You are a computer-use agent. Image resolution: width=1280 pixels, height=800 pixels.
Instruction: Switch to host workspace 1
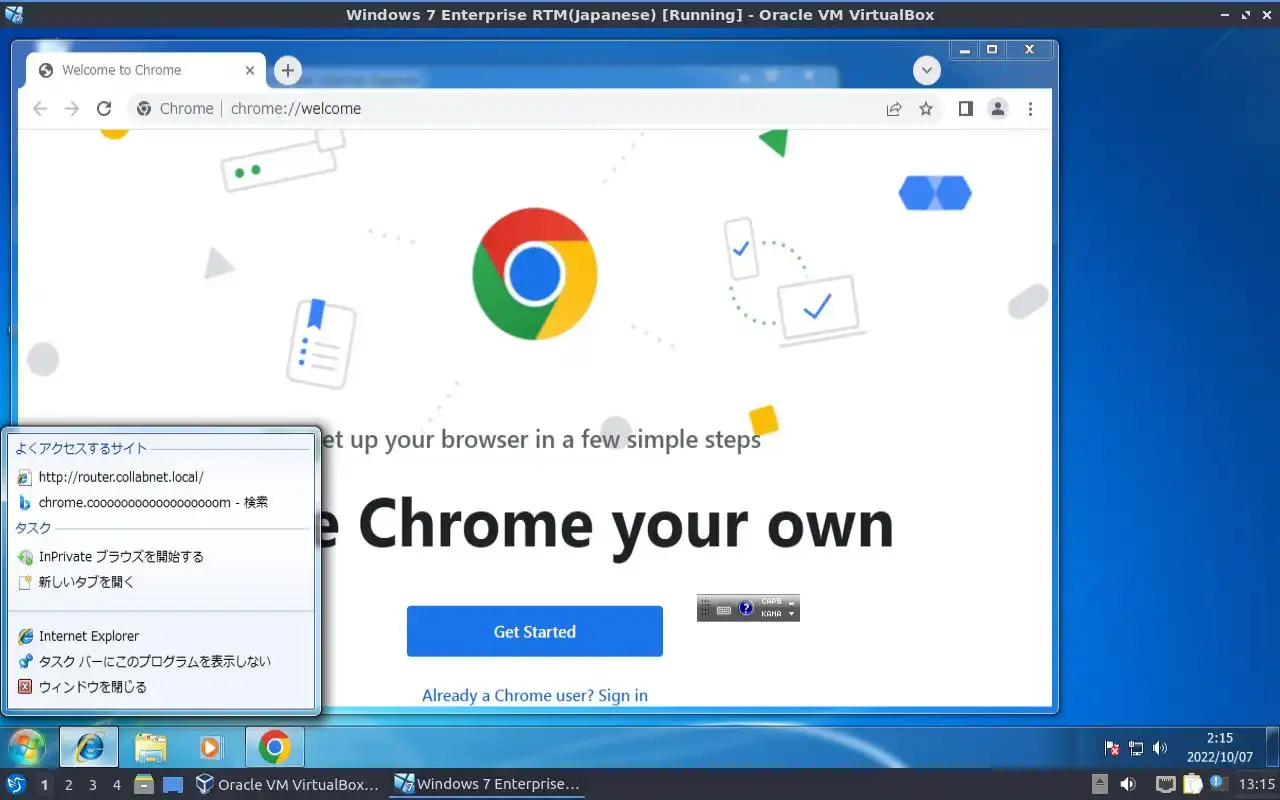tap(44, 785)
